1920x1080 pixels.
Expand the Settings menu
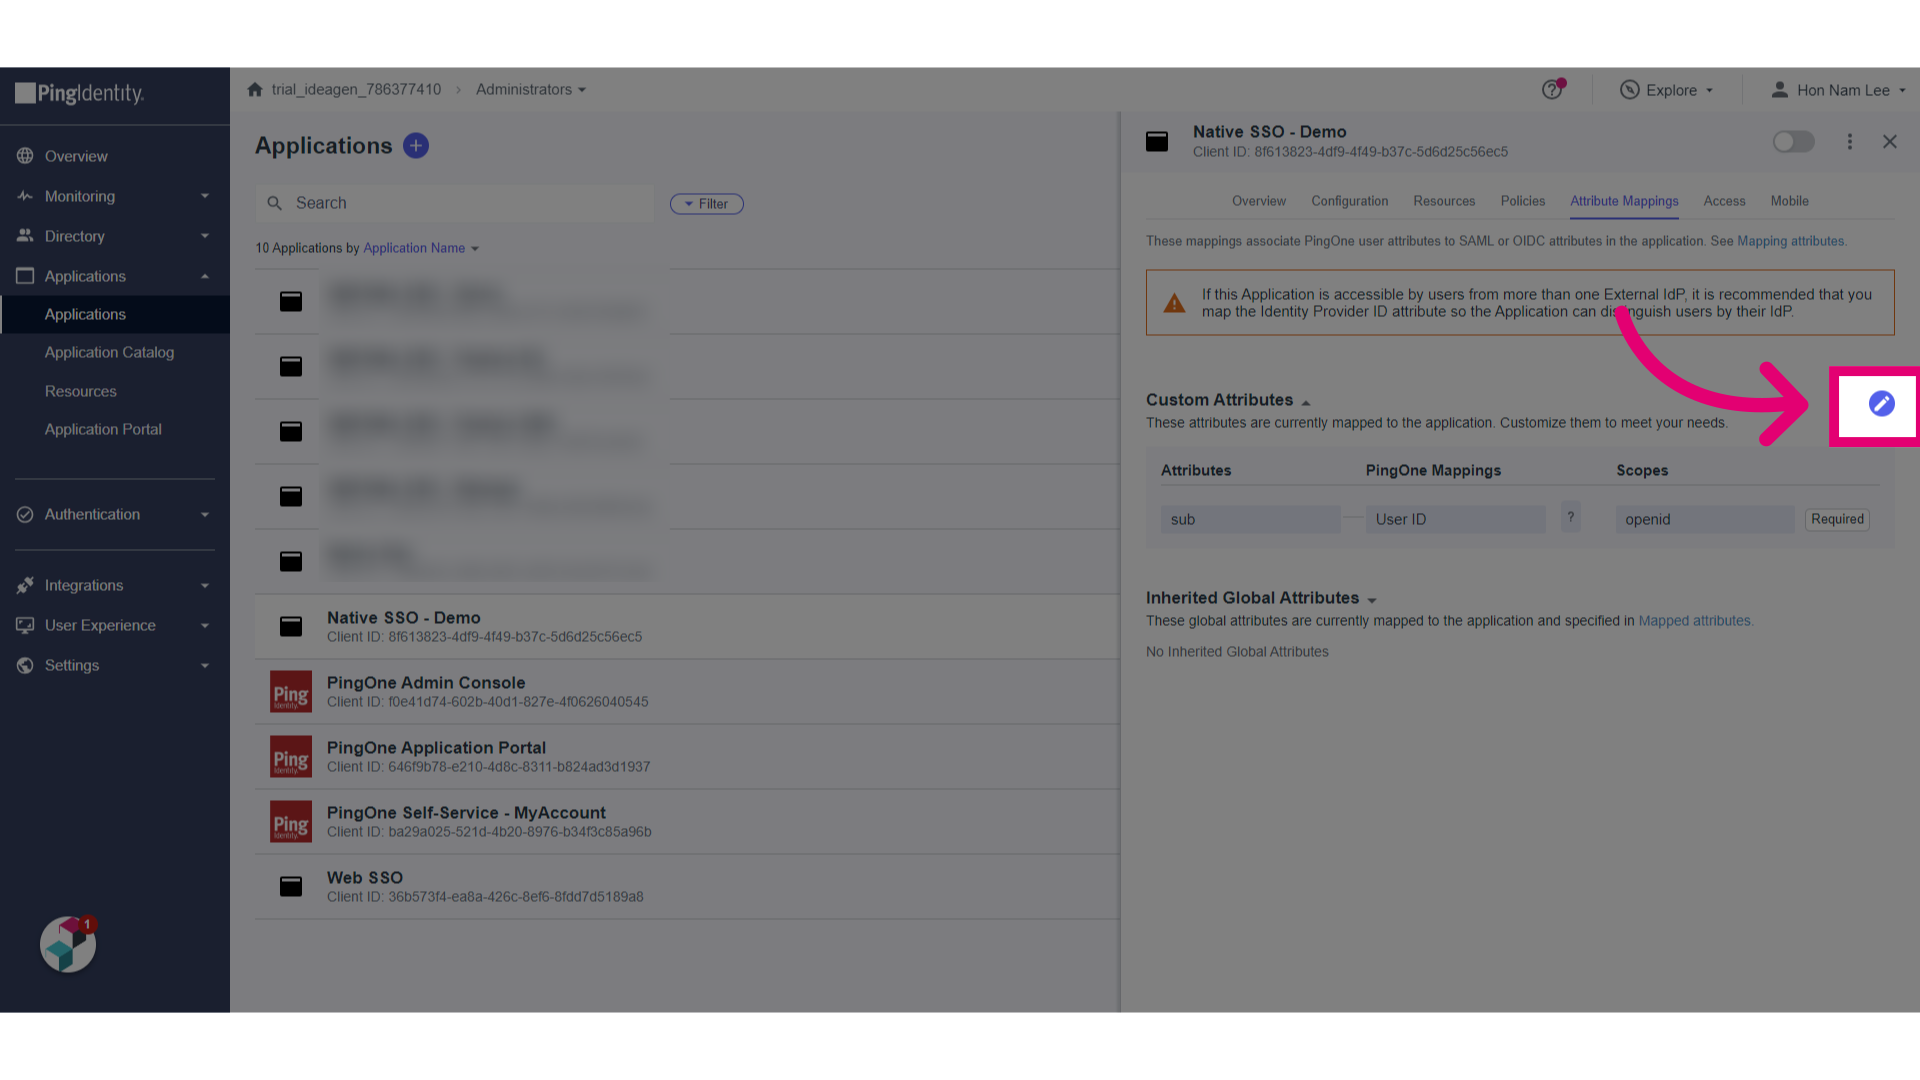click(x=205, y=665)
